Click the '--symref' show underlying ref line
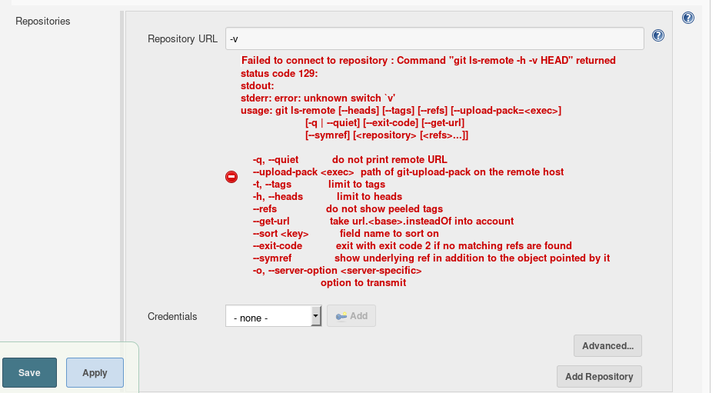719x393 pixels. click(x=431, y=258)
